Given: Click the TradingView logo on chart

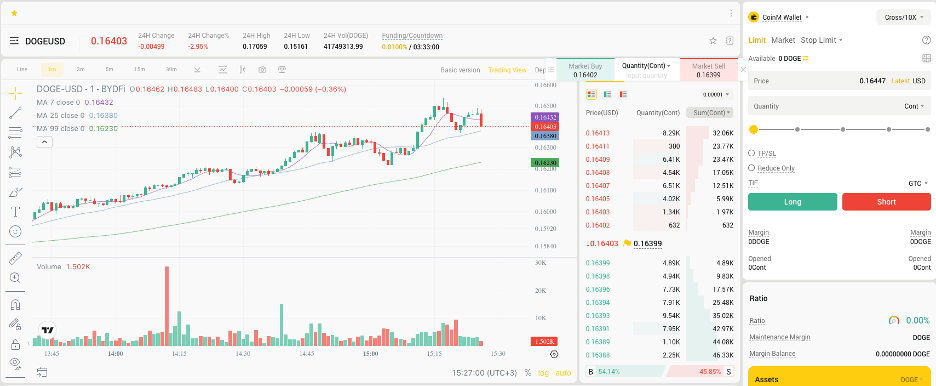Looking at the screenshot, I should [x=48, y=329].
